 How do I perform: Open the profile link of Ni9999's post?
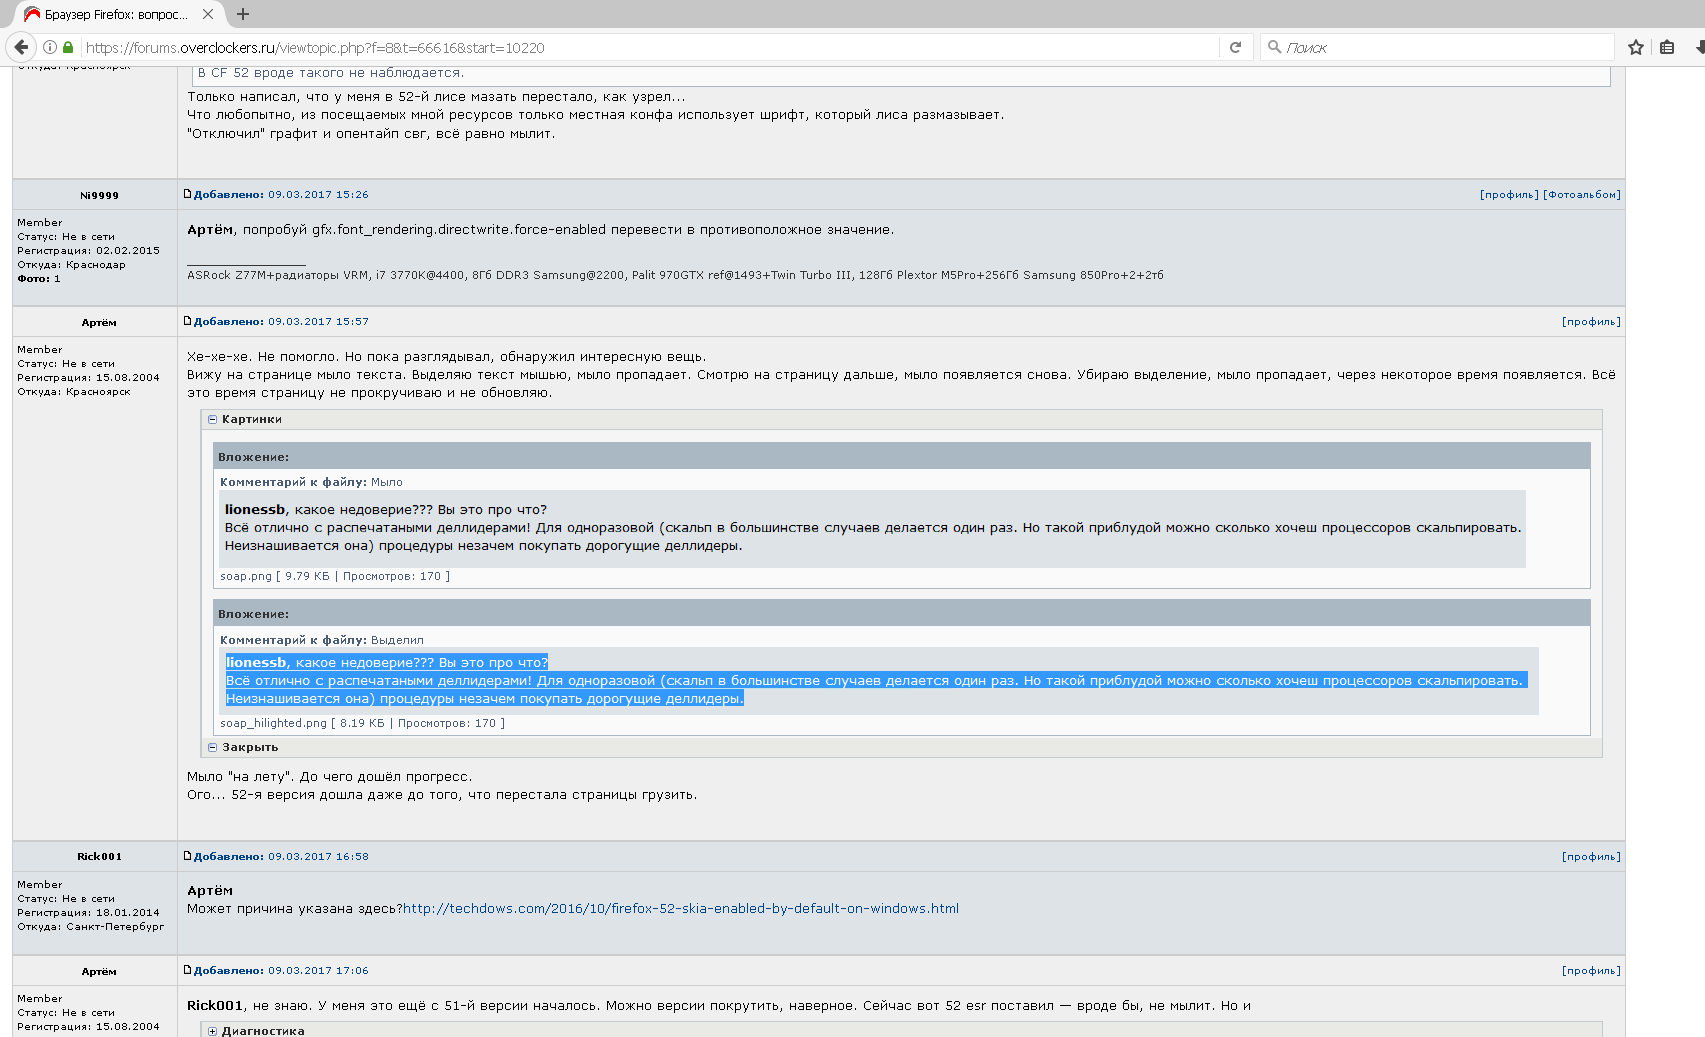[1509, 195]
